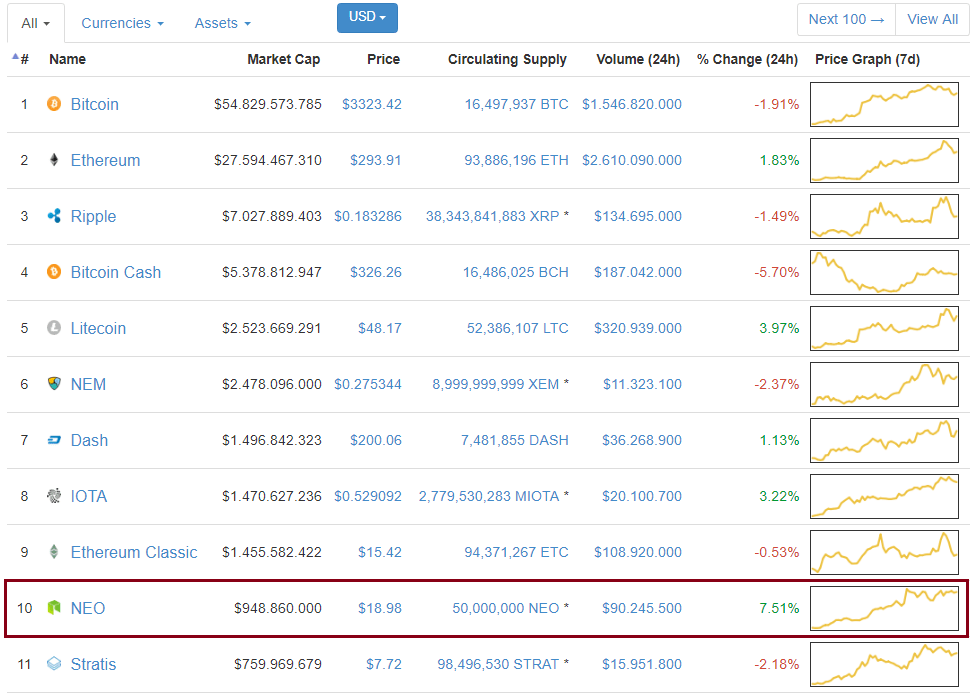Go to the Next 100 page
Image resolution: width=971 pixels, height=694 pixels.
pos(846,19)
